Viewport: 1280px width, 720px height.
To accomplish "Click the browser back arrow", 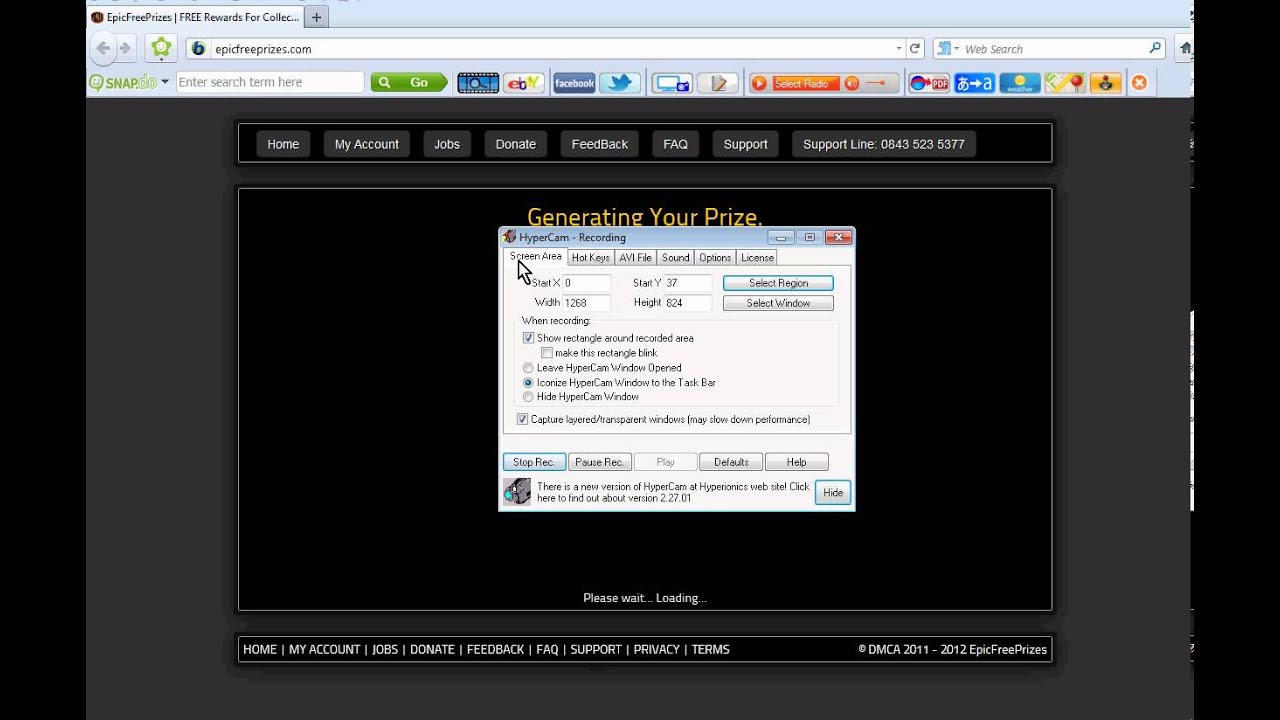I will coord(103,48).
